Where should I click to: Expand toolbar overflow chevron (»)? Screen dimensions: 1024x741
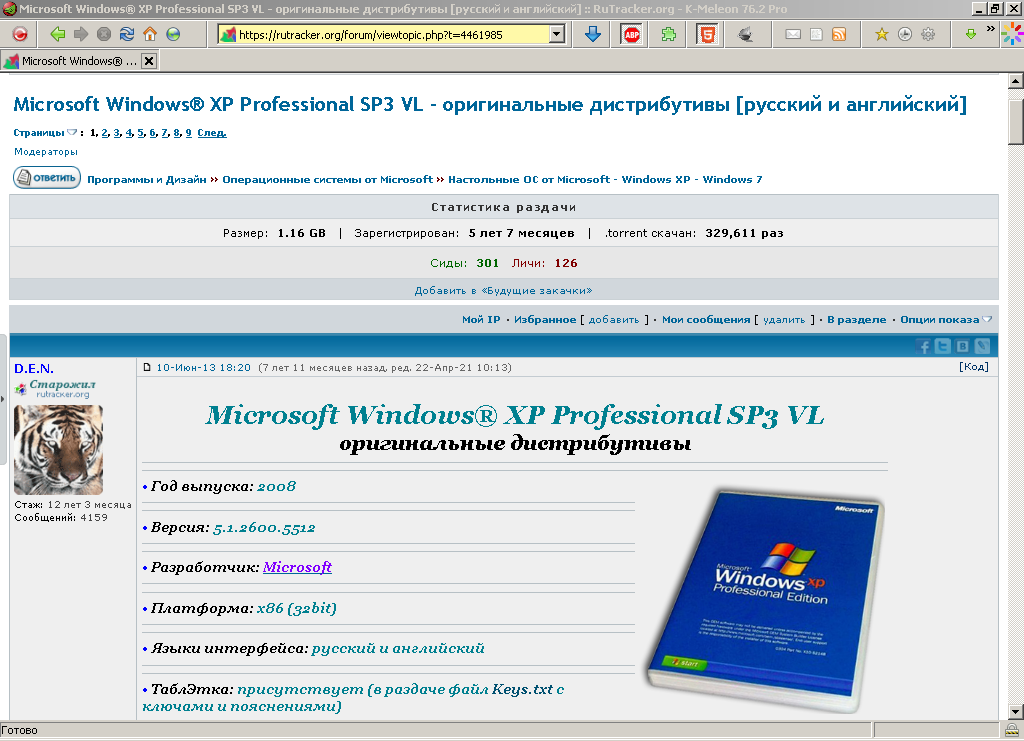(991, 29)
